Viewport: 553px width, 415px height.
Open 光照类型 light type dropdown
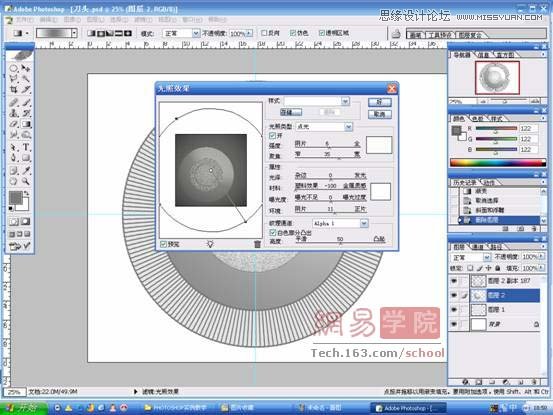[x=348, y=127]
